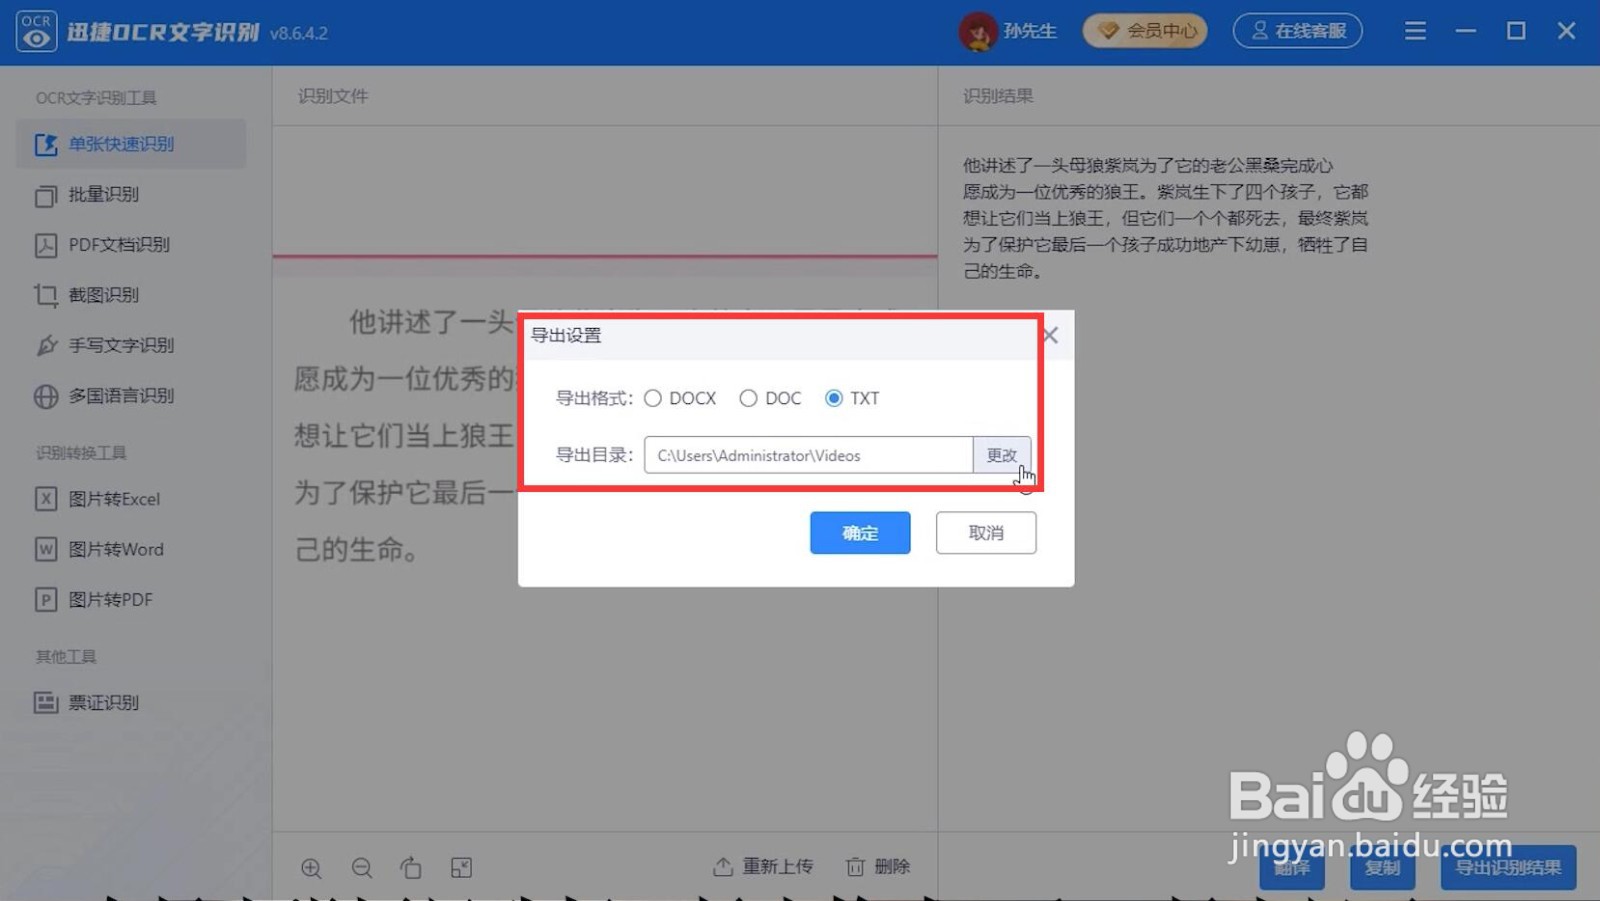Zoom out of the preview image
The width and height of the screenshot is (1600, 901).
[x=361, y=867]
